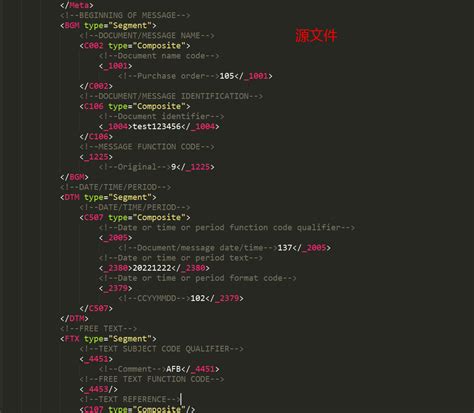The height and width of the screenshot is (413, 474).
Task: Click the TEXT REFERENCE comment line
Action: click(x=130, y=399)
